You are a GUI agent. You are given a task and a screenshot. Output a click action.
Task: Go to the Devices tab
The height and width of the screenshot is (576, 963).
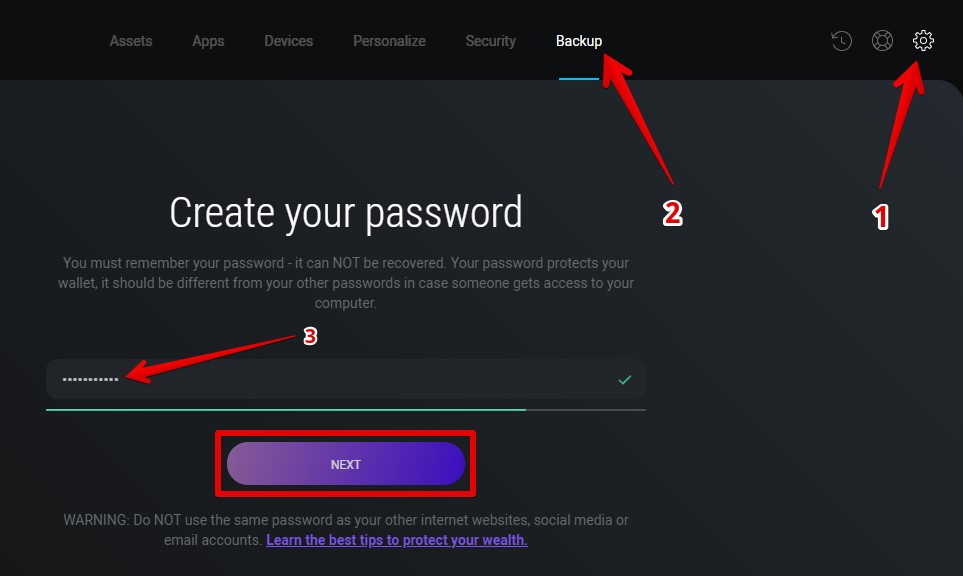coord(288,41)
